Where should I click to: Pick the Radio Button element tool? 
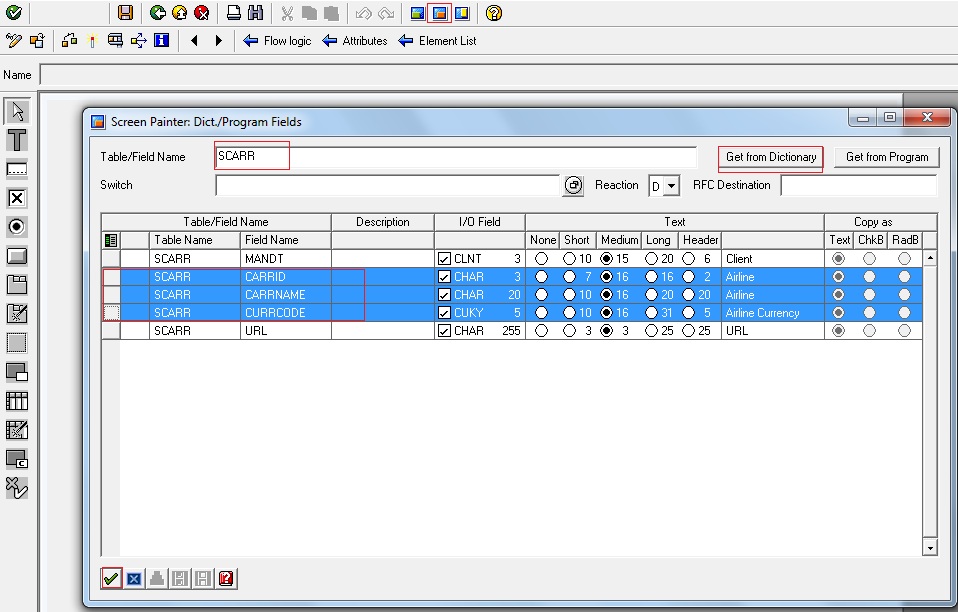16,225
